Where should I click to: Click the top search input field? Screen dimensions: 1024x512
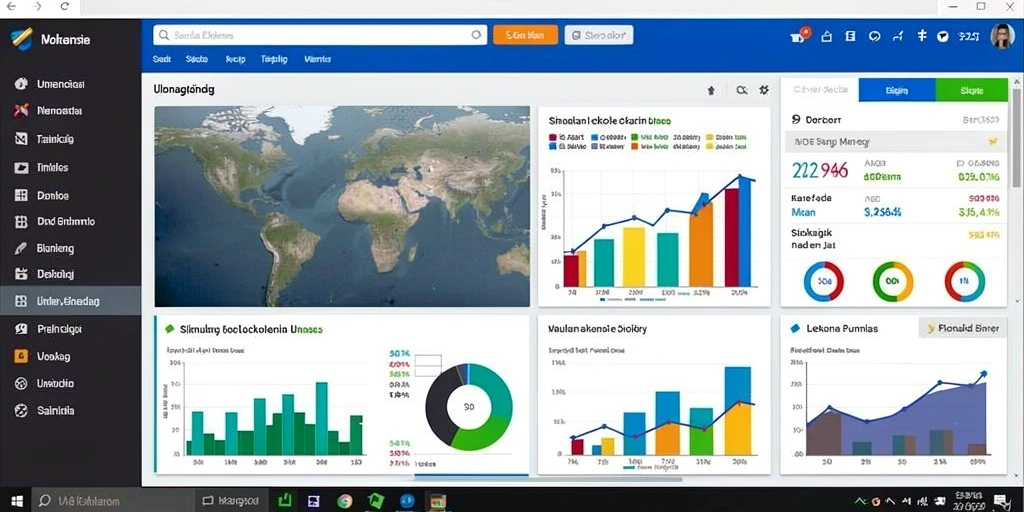pos(320,35)
